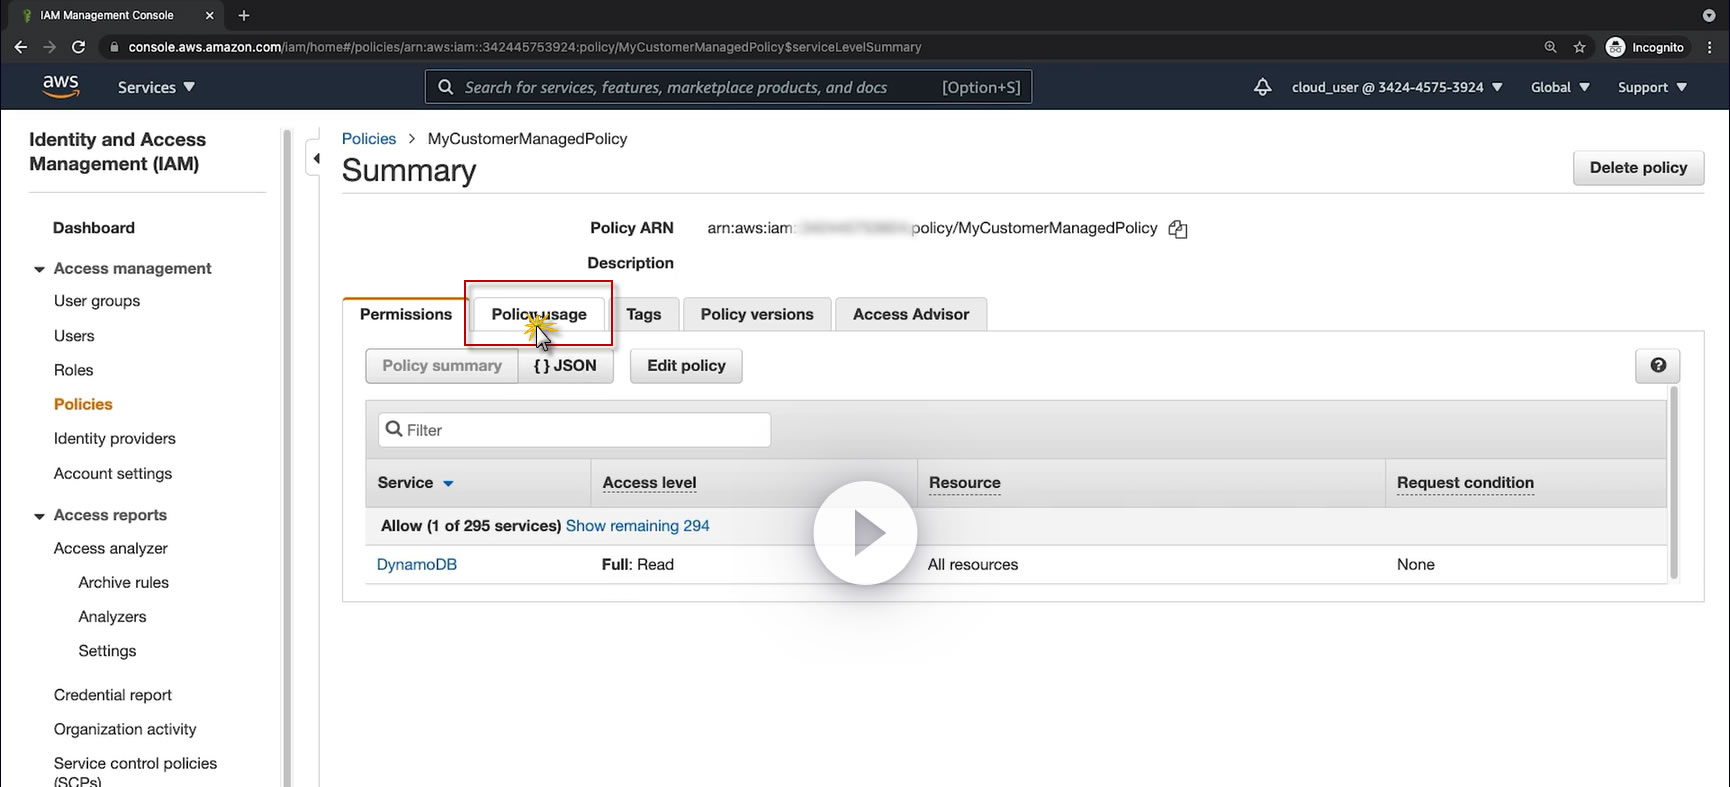Click the Delete policy button
The width and height of the screenshot is (1730, 787).
(x=1638, y=167)
